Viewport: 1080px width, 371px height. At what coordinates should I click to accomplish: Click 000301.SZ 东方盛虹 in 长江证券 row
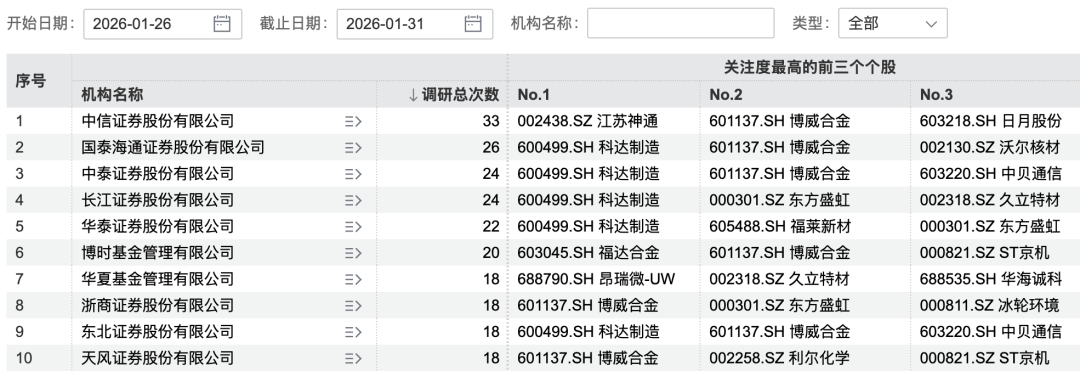[780, 200]
